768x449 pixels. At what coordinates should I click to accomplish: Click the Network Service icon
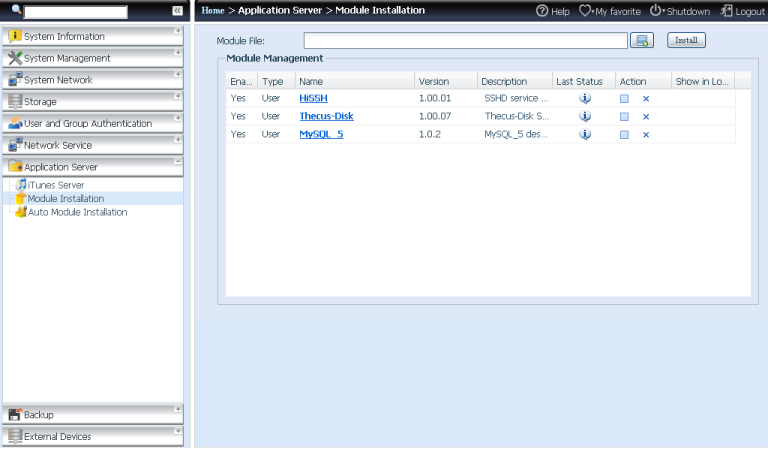pyautogui.click(x=15, y=145)
